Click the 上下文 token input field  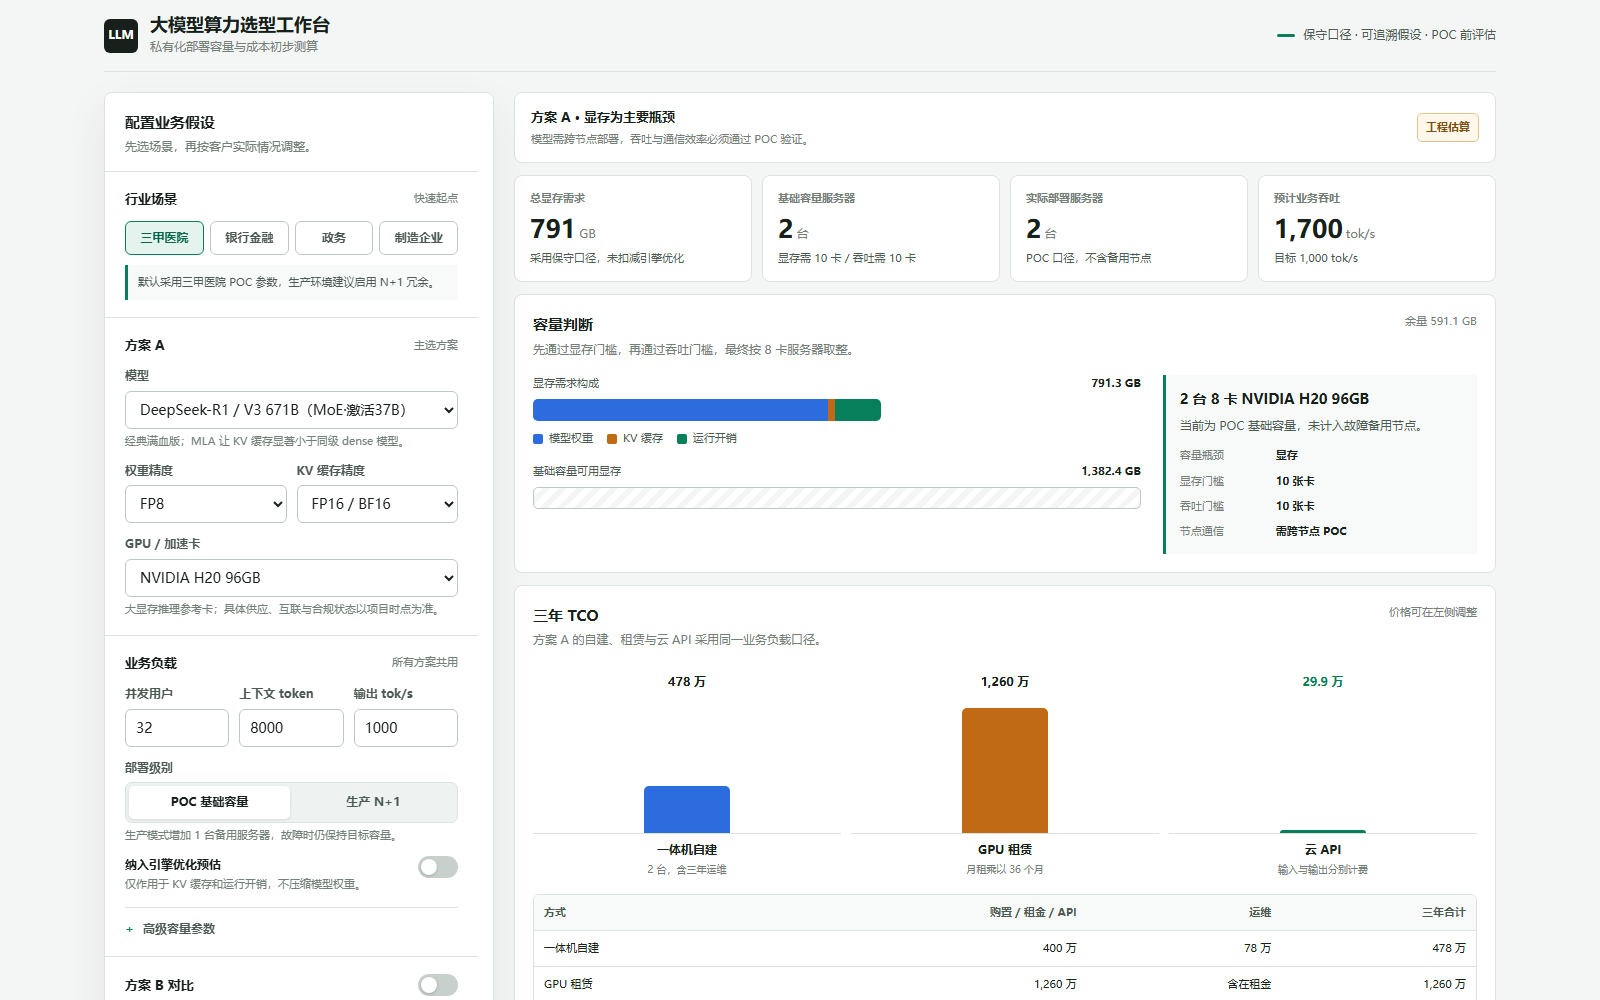291,728
